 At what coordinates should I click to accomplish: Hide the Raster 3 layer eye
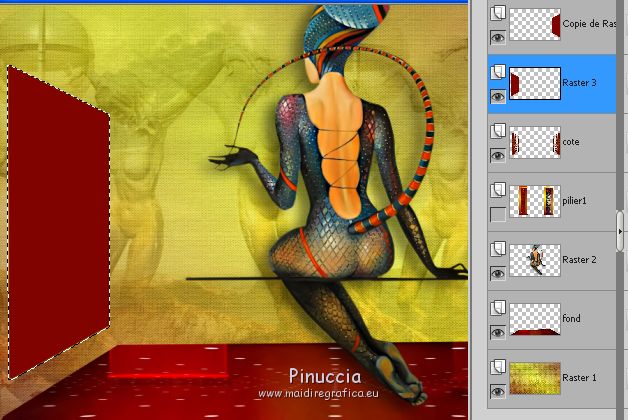498,96
